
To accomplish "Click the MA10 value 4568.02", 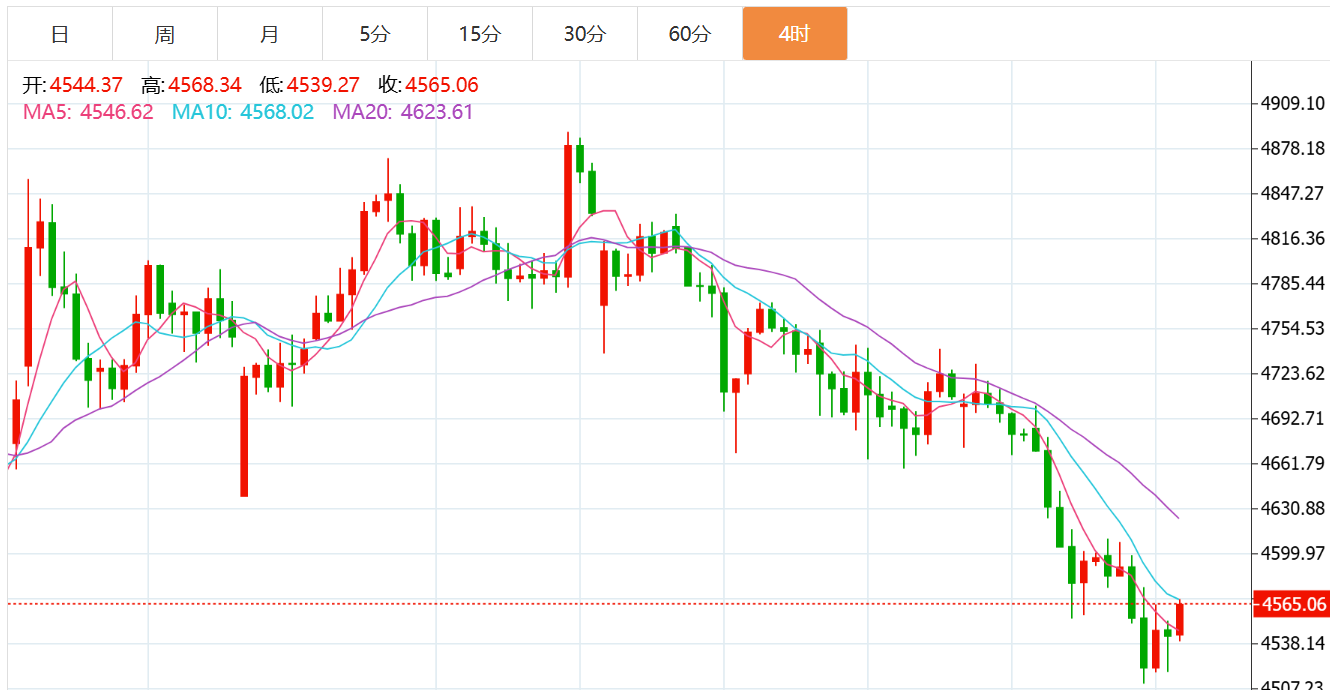I will pos(277,112).
